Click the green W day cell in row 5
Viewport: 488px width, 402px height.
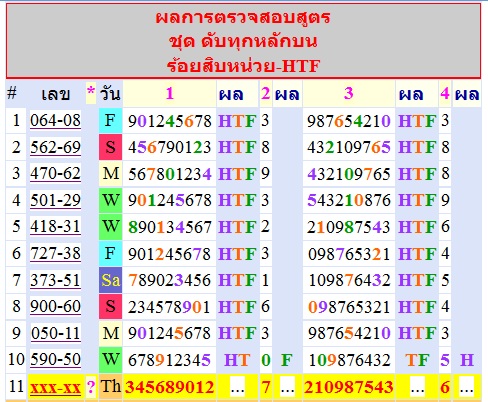tap(110, 227)
